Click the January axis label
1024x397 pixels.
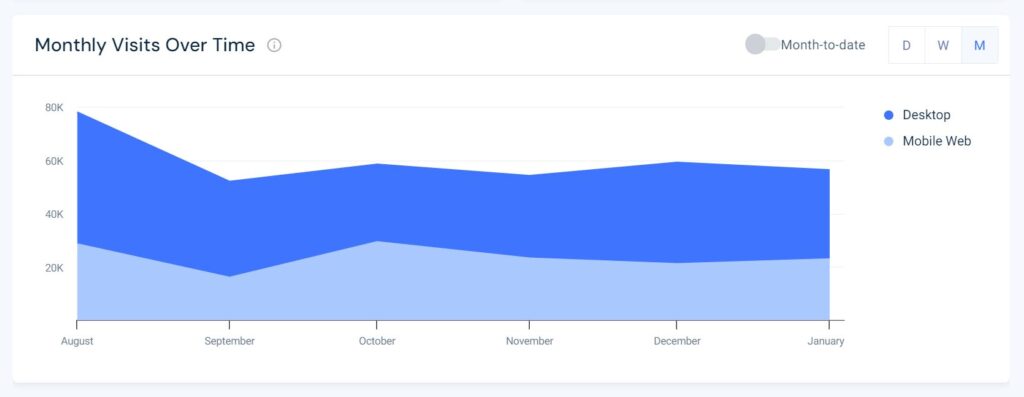(828, 341)
